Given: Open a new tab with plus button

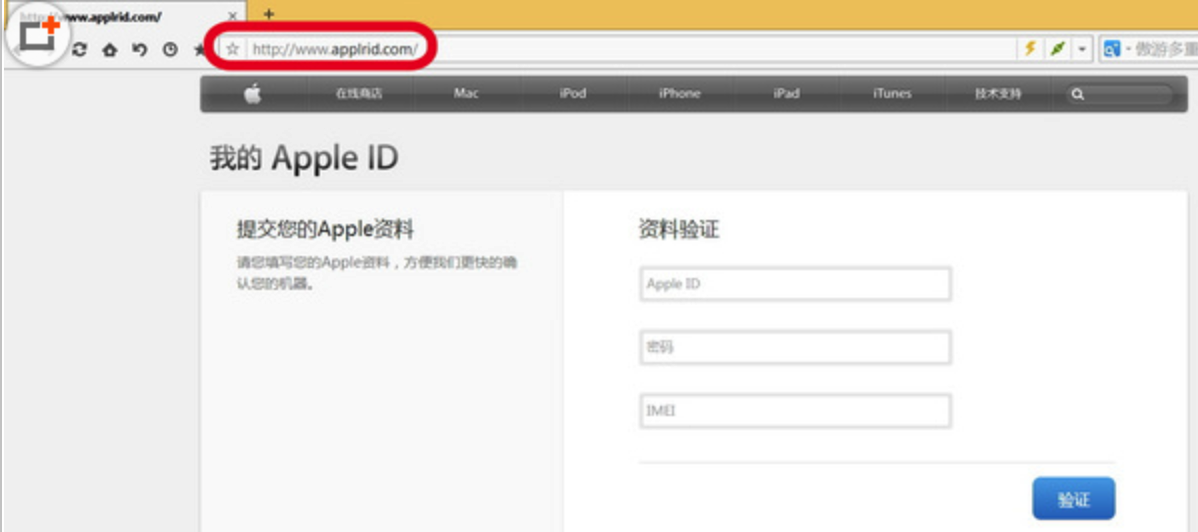Looking at the screenshot, I should (x=268, y=14).
